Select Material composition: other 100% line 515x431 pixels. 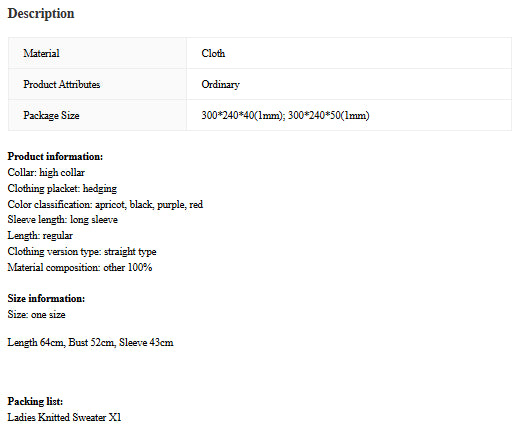click(80, 267)
